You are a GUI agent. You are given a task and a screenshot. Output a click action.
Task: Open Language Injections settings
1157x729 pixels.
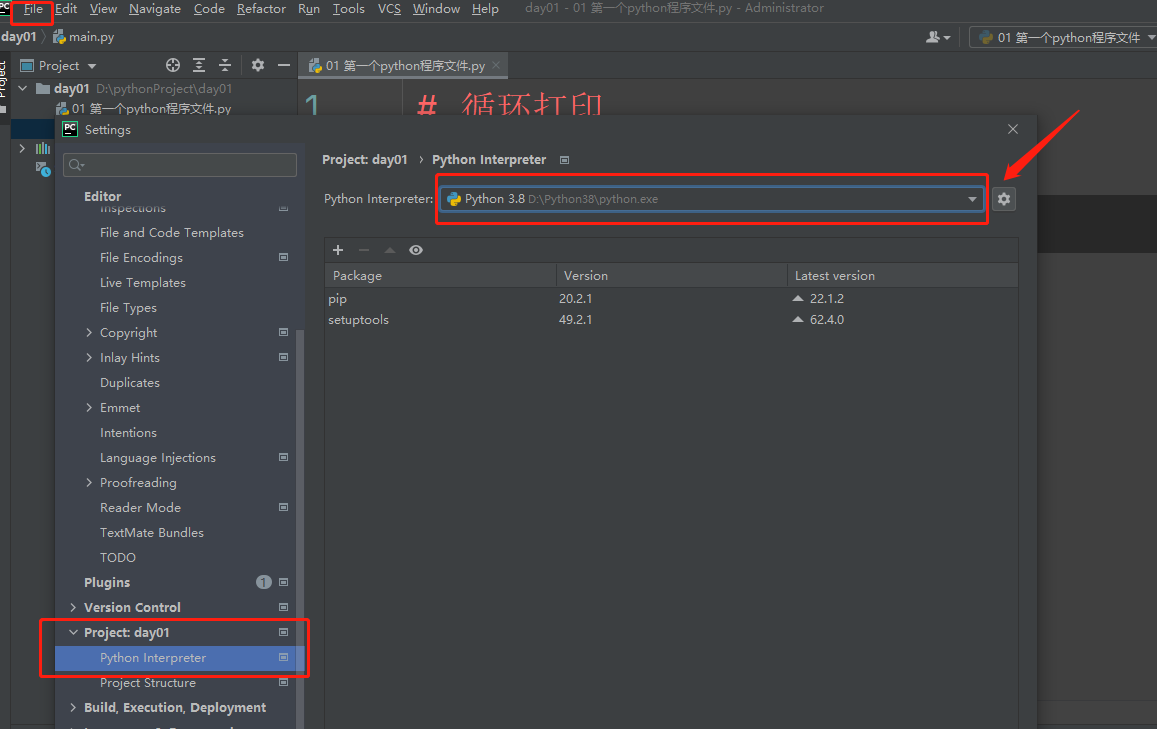(x=158, y=458)
